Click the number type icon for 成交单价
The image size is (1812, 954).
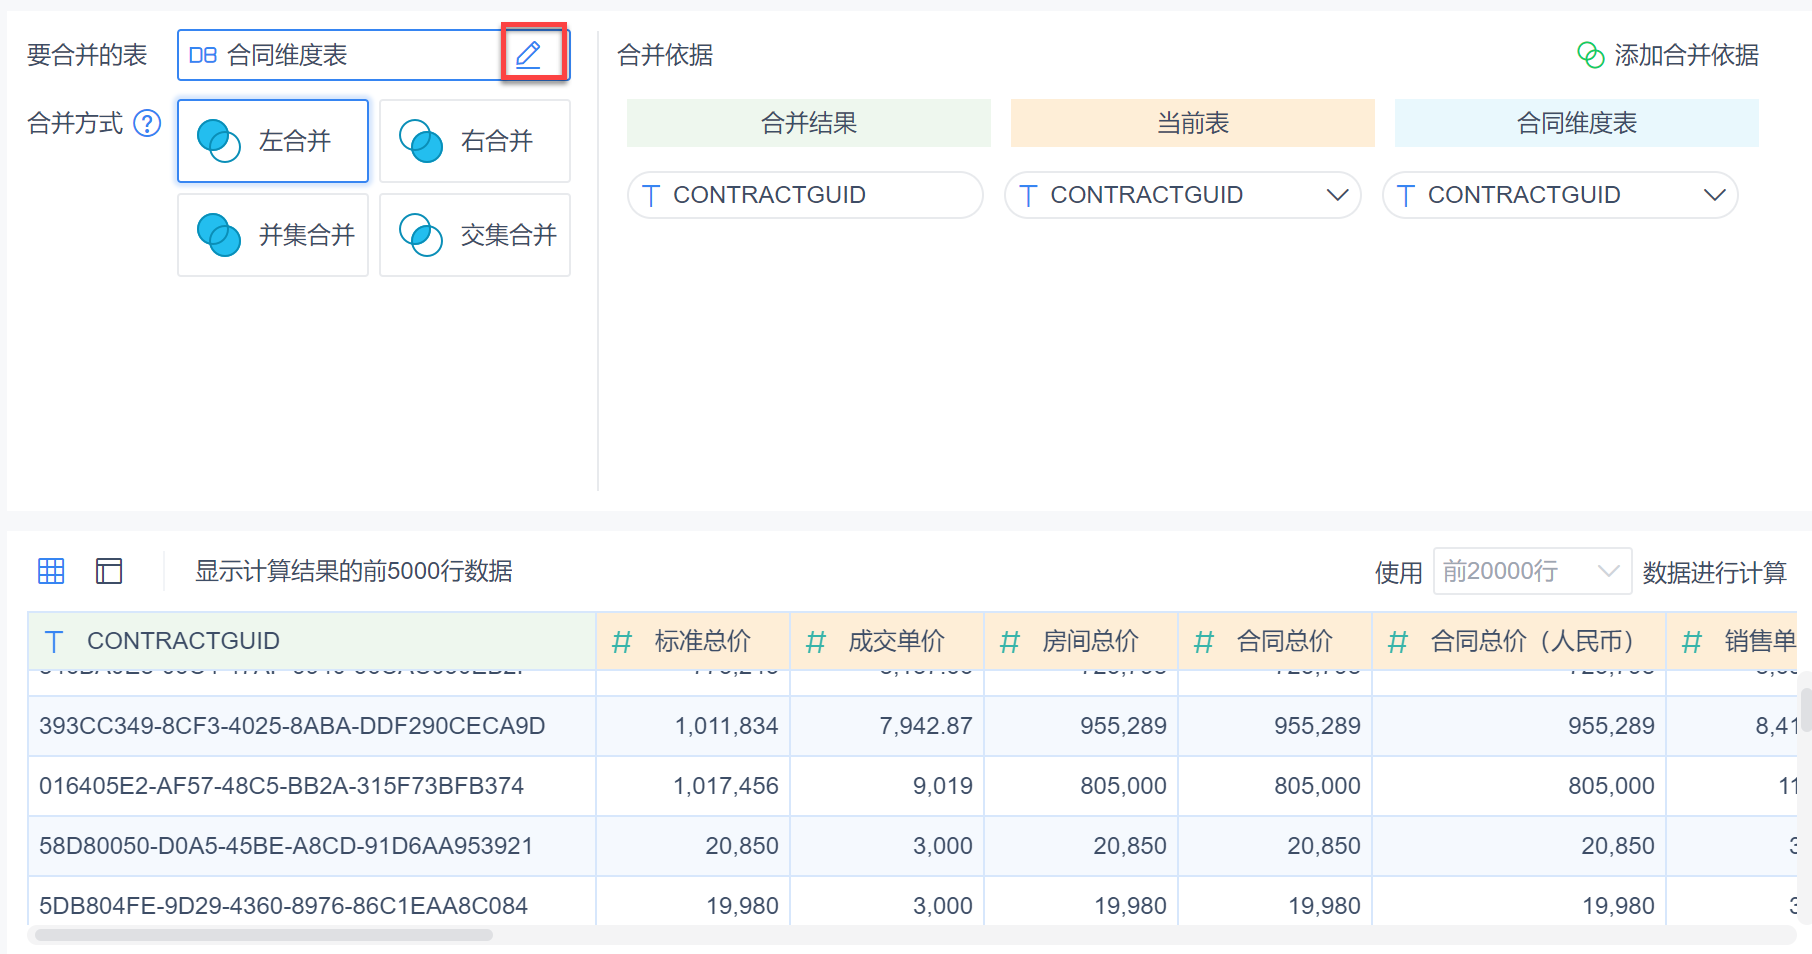point(816,641)
